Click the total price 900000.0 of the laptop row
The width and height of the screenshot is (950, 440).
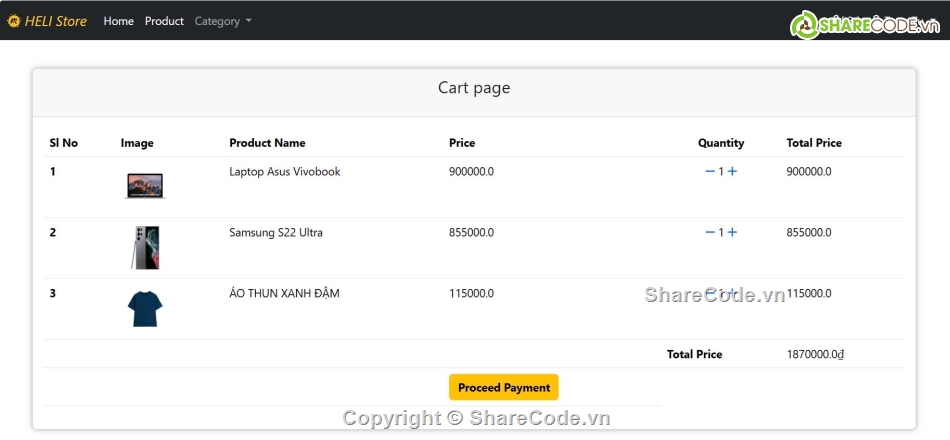809,172
